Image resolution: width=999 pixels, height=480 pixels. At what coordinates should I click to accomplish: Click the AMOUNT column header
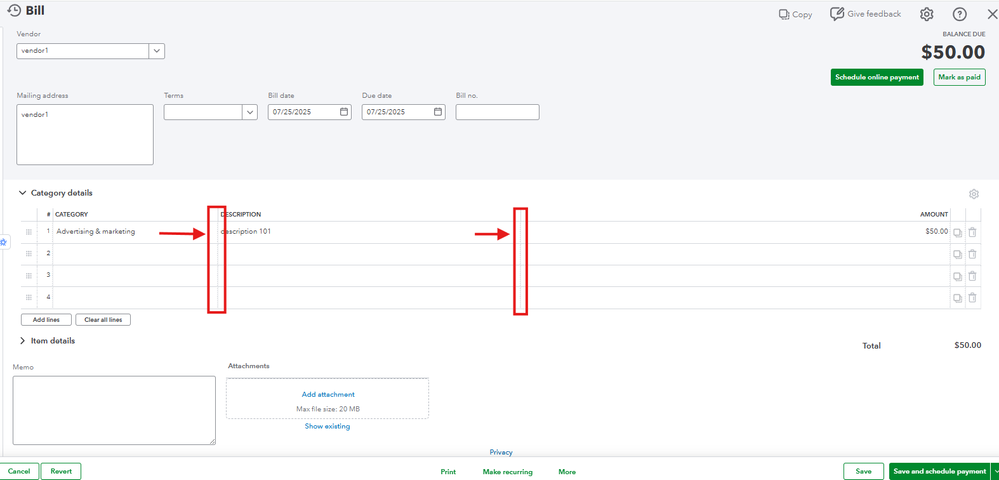click(x=933, y=214)
